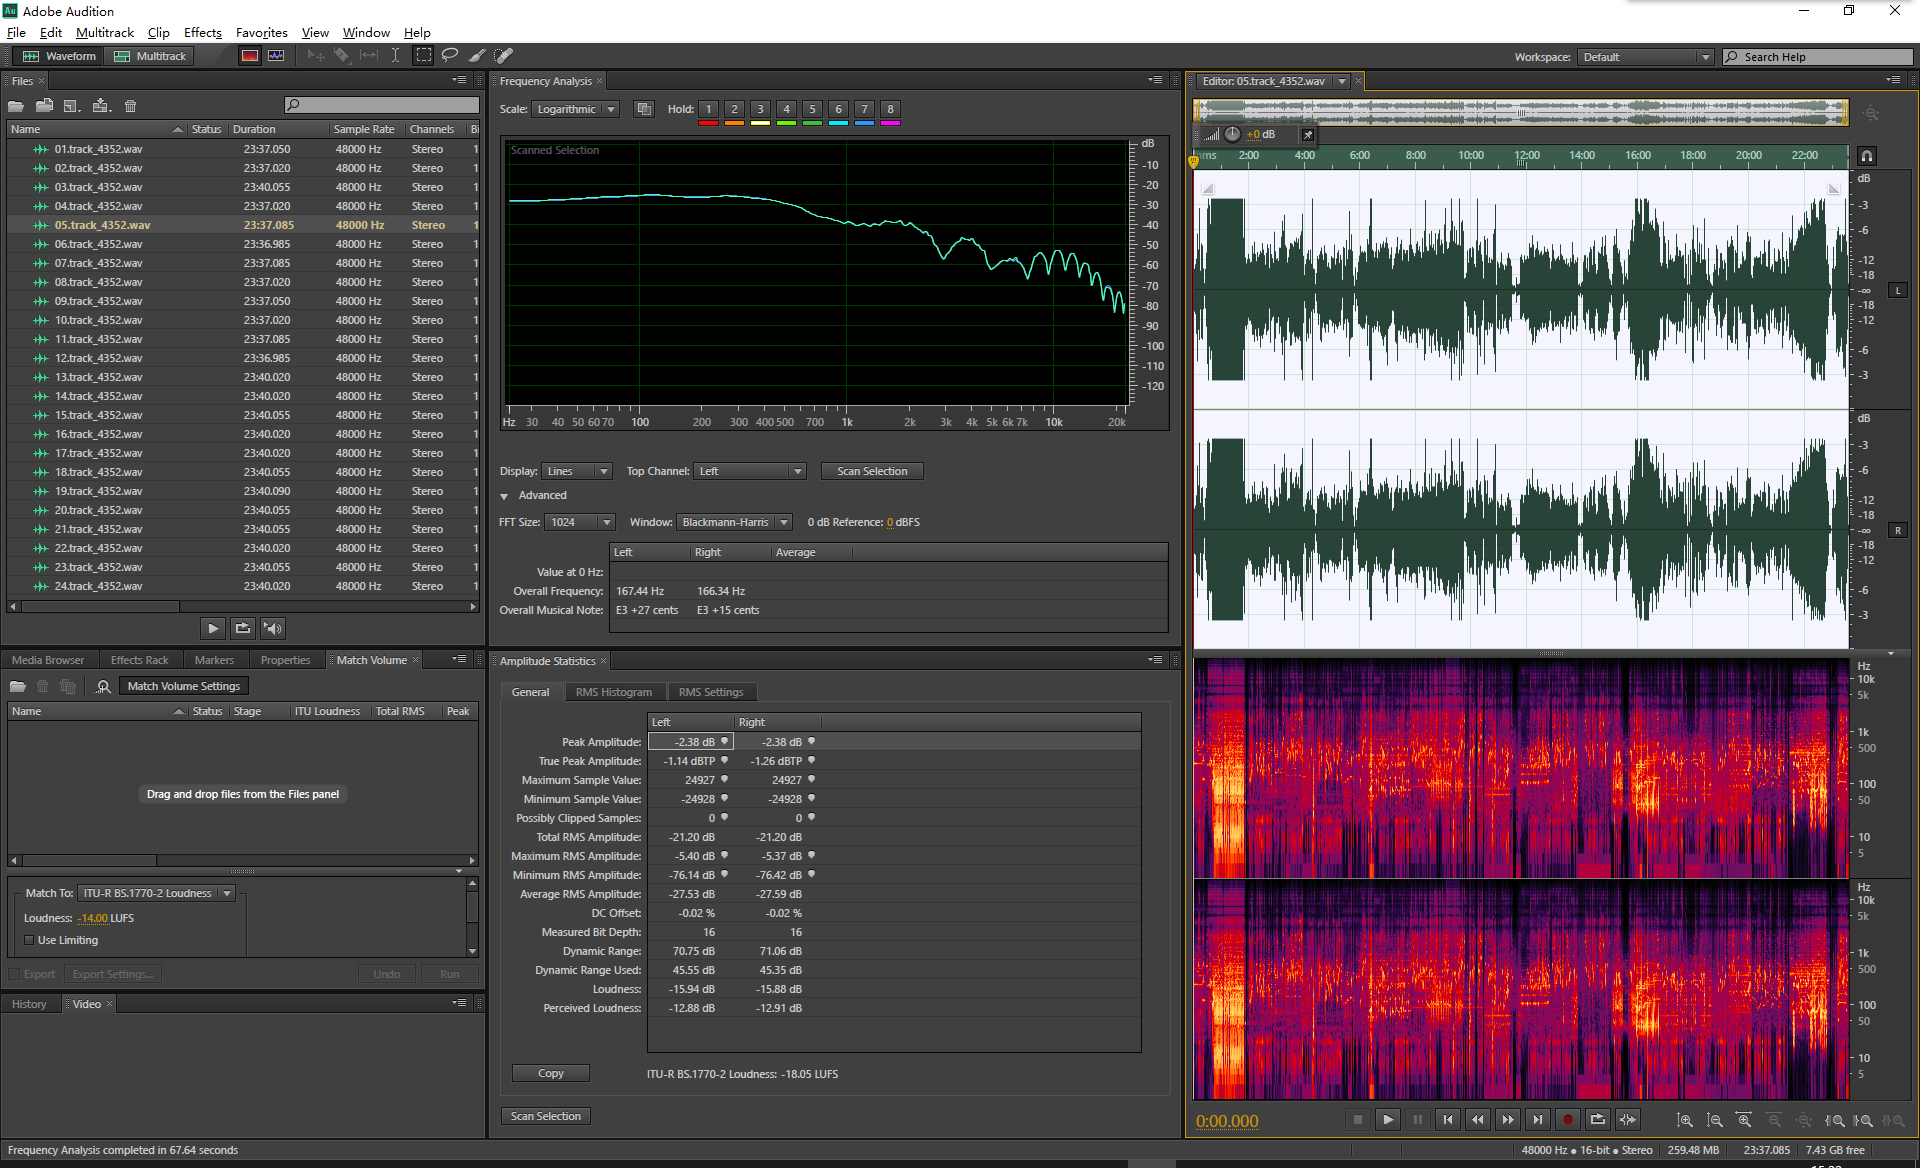
Task: Select the Paintbrush Selection tool
Action: [477, 56]
